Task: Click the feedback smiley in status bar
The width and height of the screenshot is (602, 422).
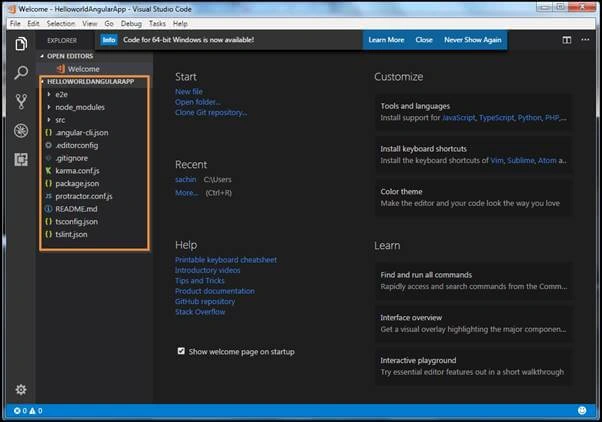Action: point(582,410)
